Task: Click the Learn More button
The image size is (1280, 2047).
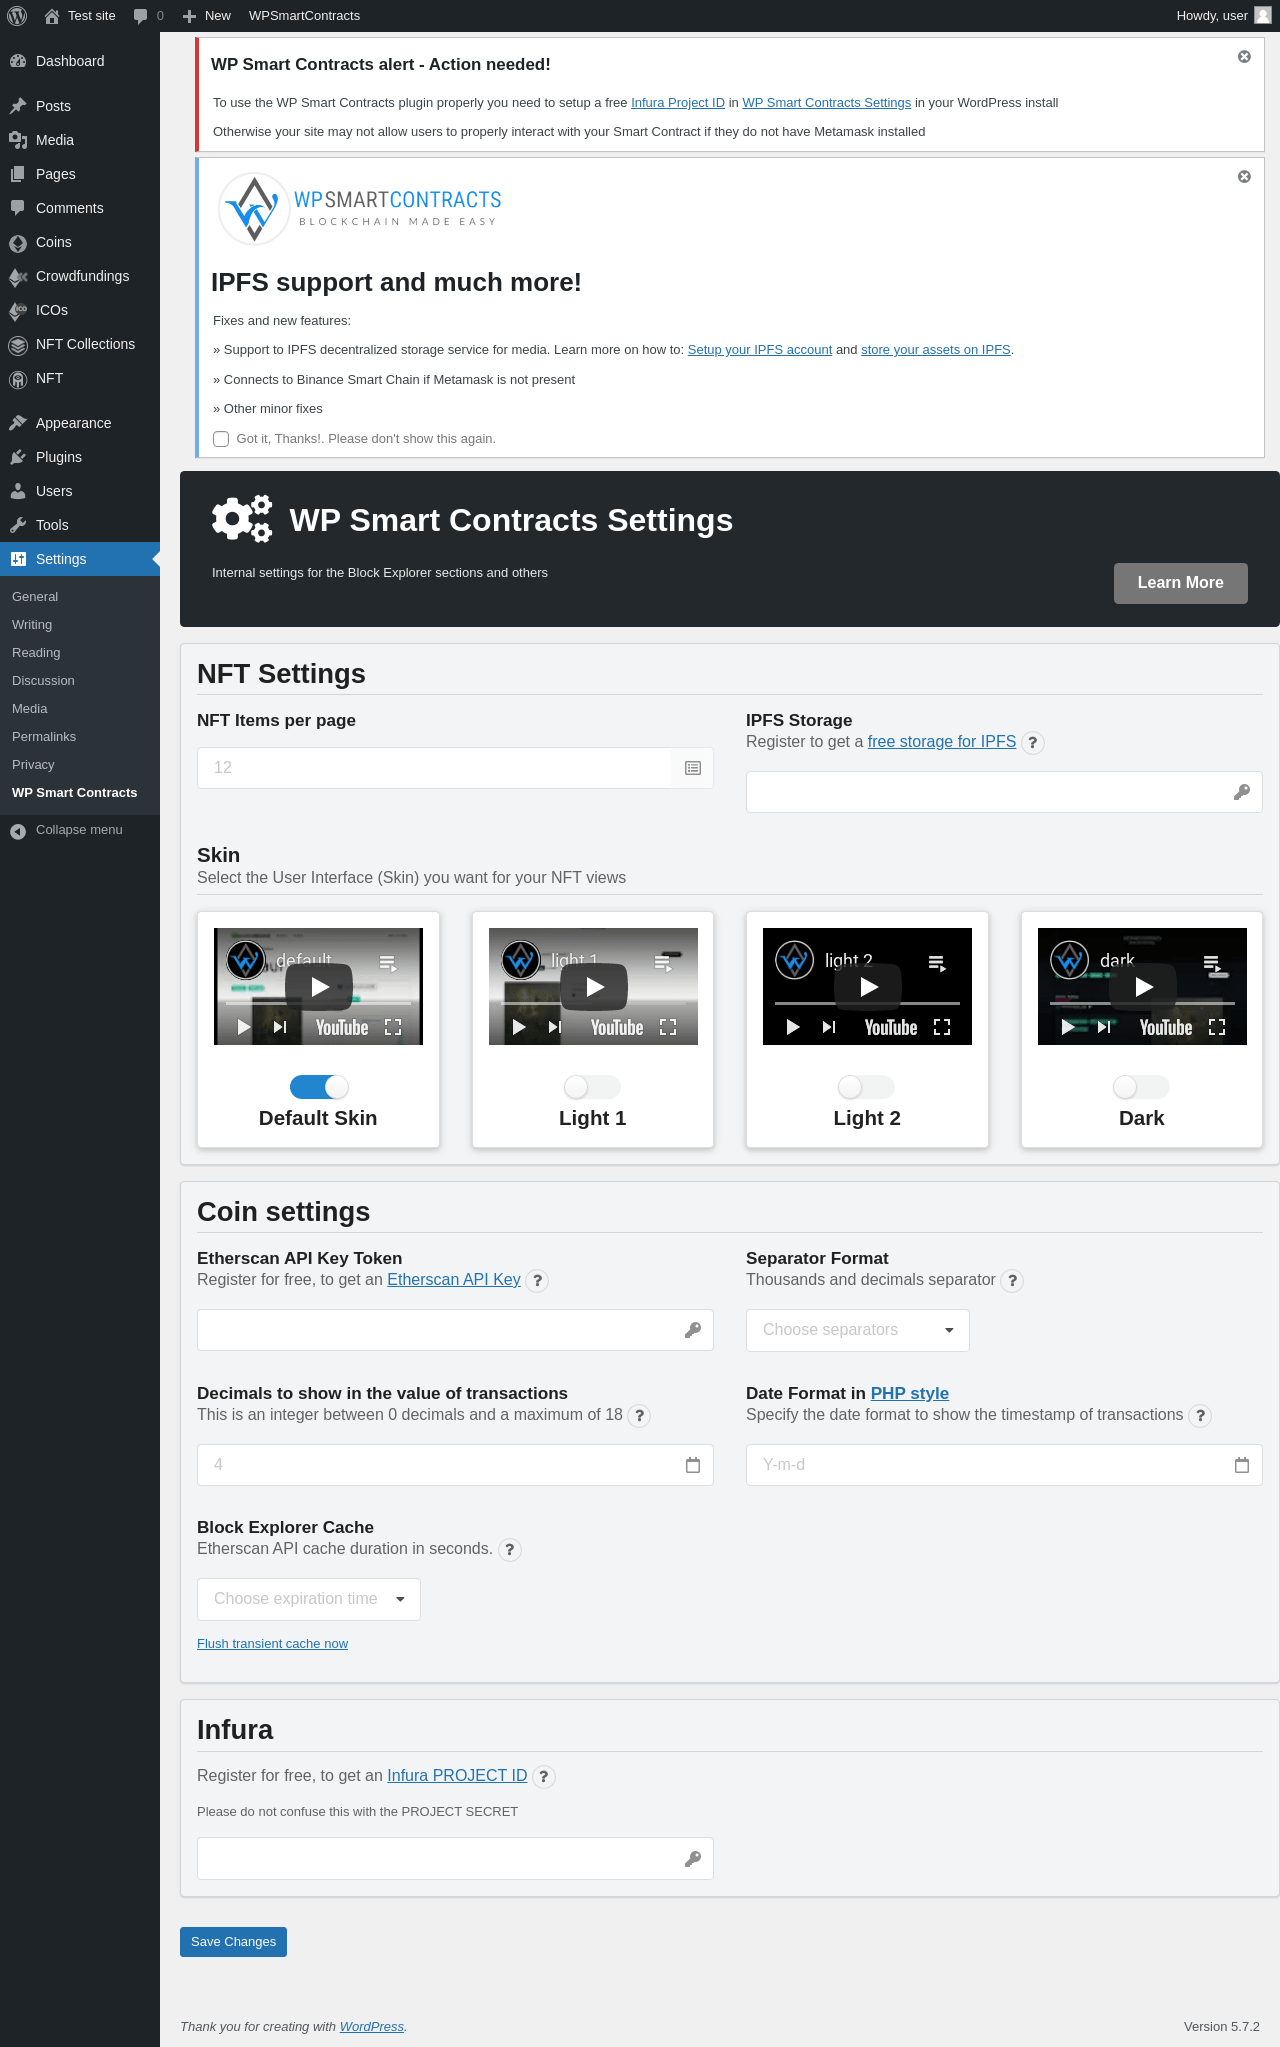Action: click(1181, 583)
